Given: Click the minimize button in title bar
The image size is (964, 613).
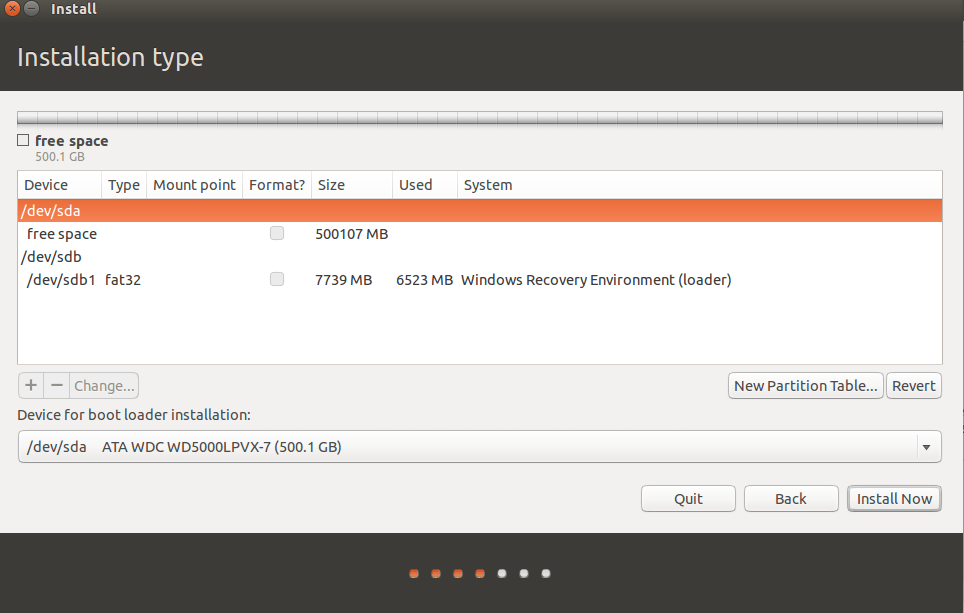Looking at the screenshot, I should click(31, 9).
